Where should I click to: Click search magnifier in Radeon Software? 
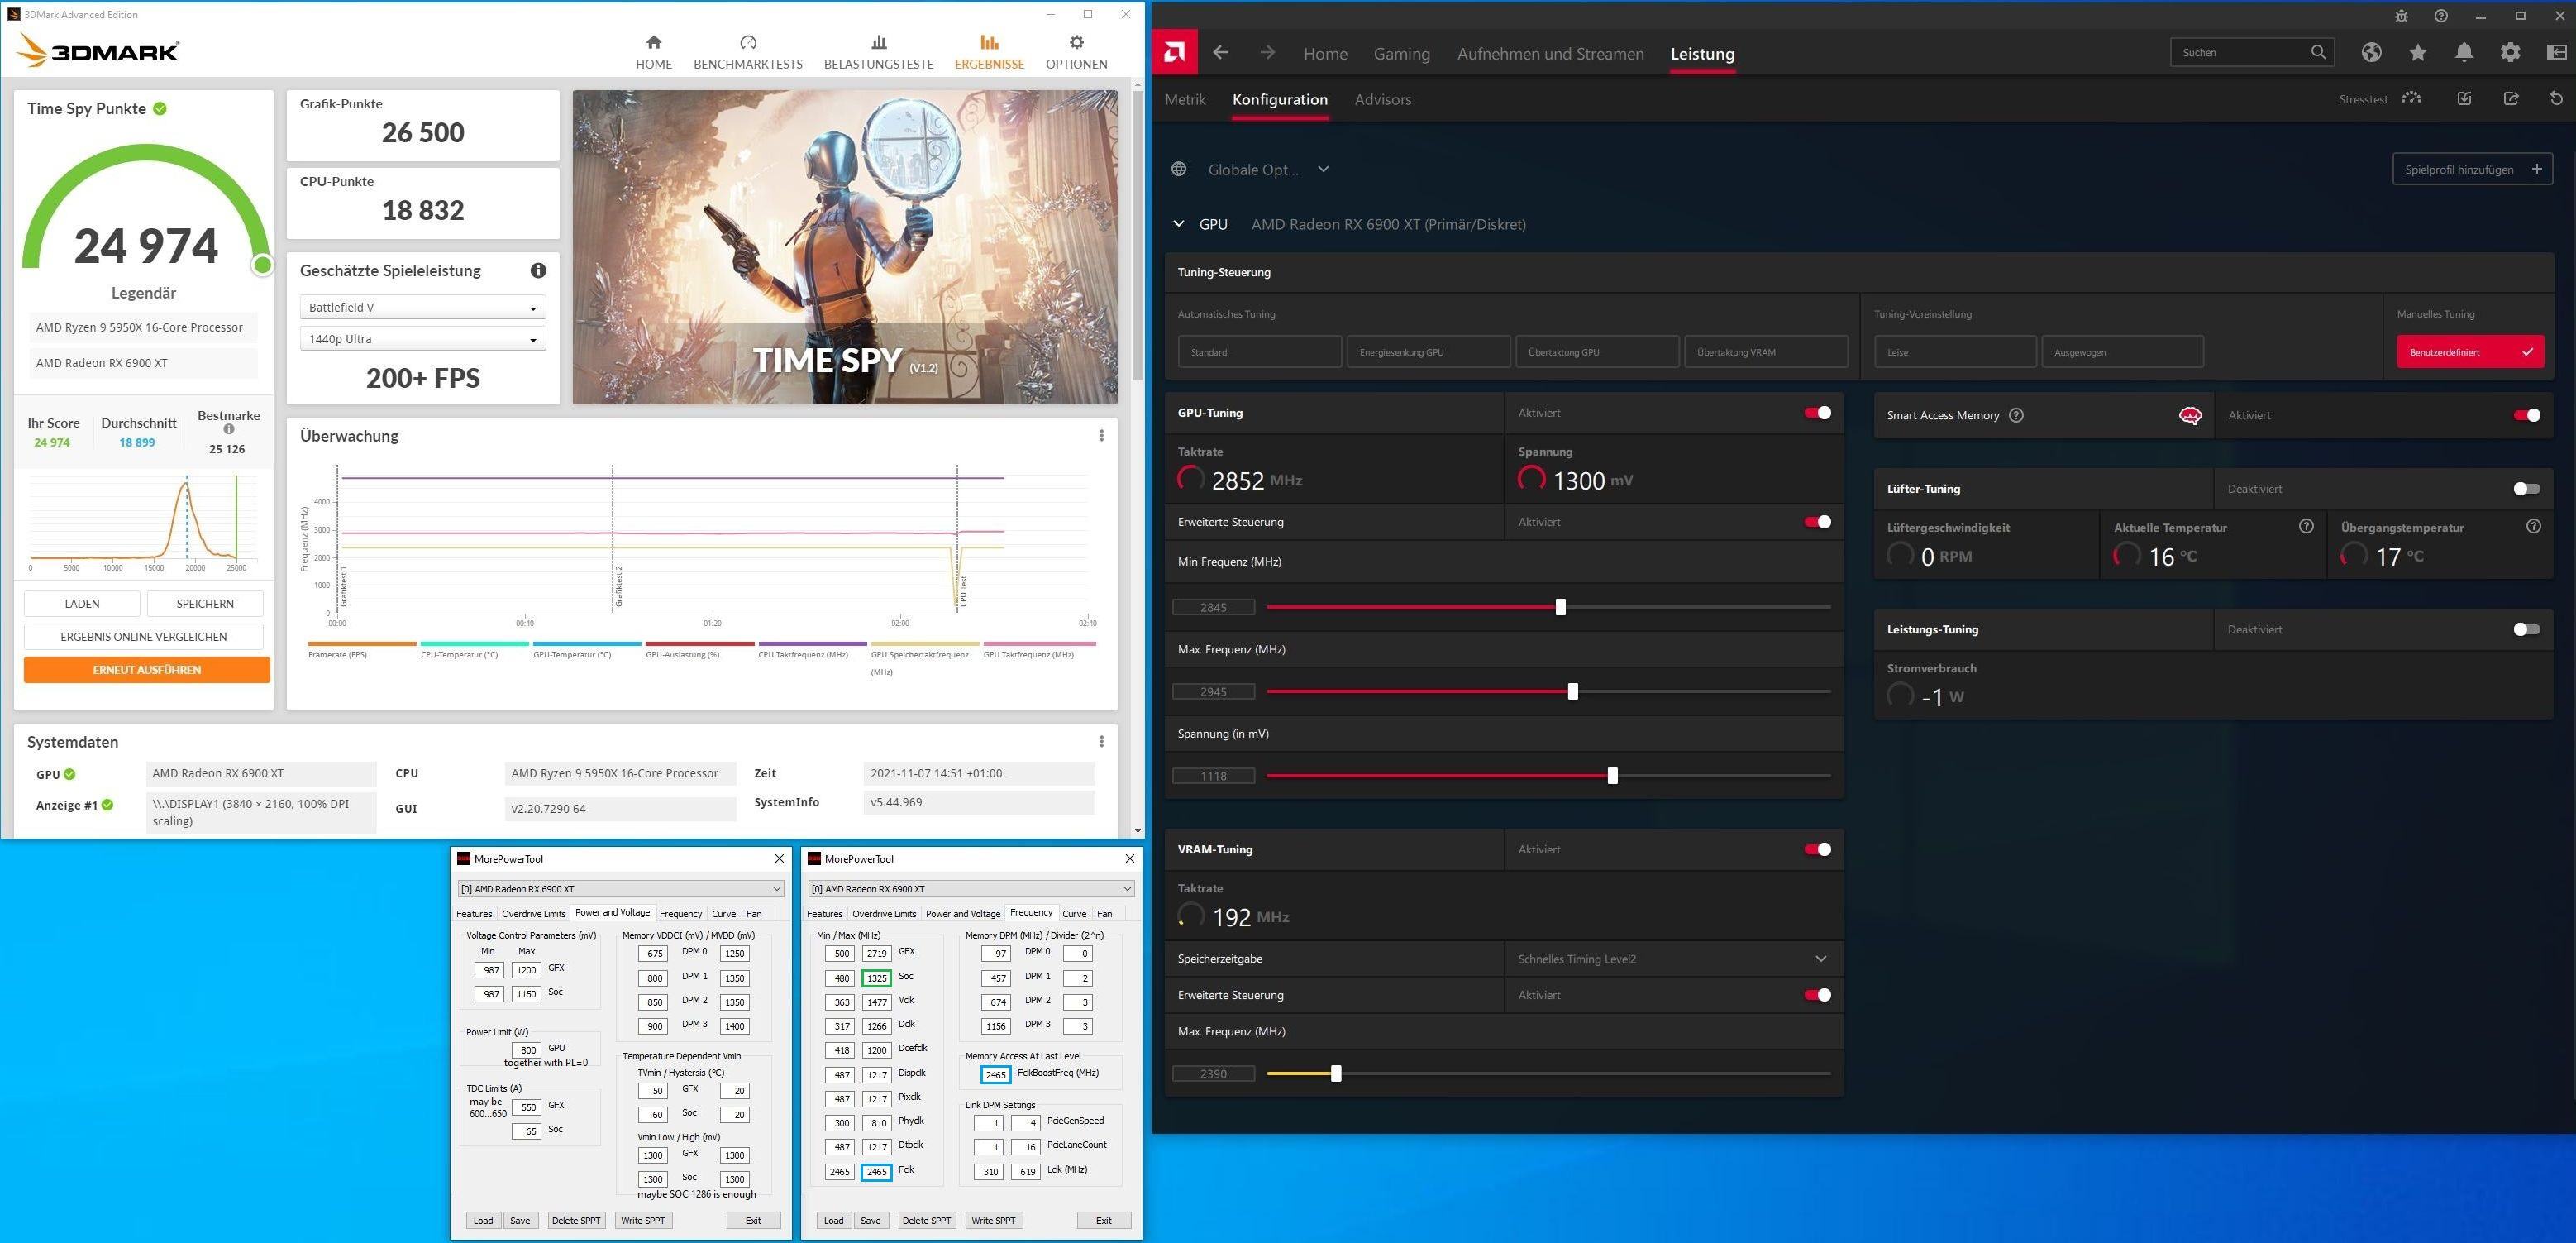click(x=2317, y=52)
